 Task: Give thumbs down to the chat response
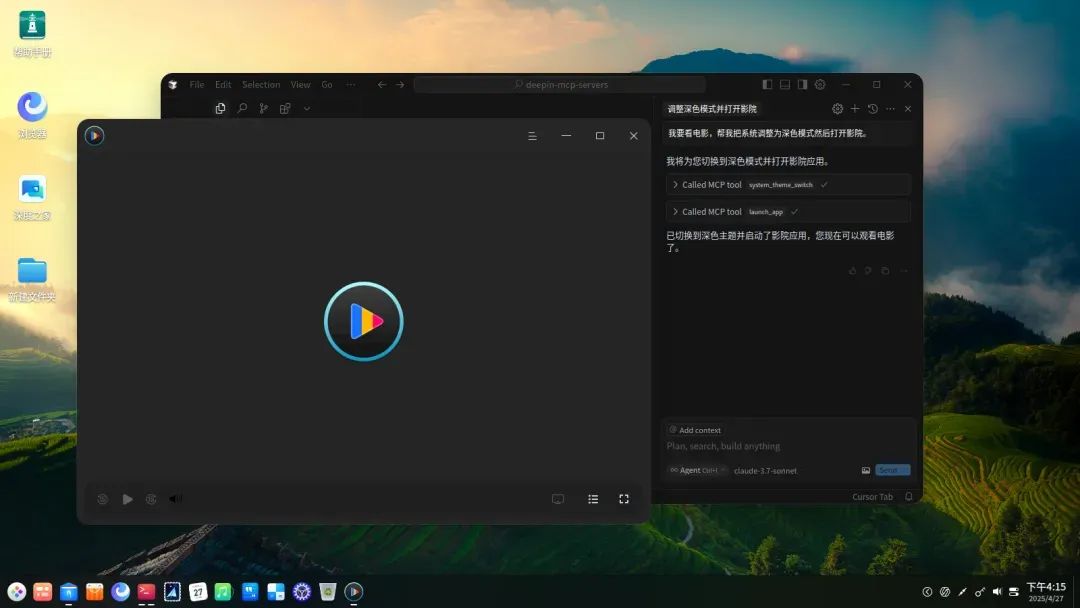click(x=869, y=271)
